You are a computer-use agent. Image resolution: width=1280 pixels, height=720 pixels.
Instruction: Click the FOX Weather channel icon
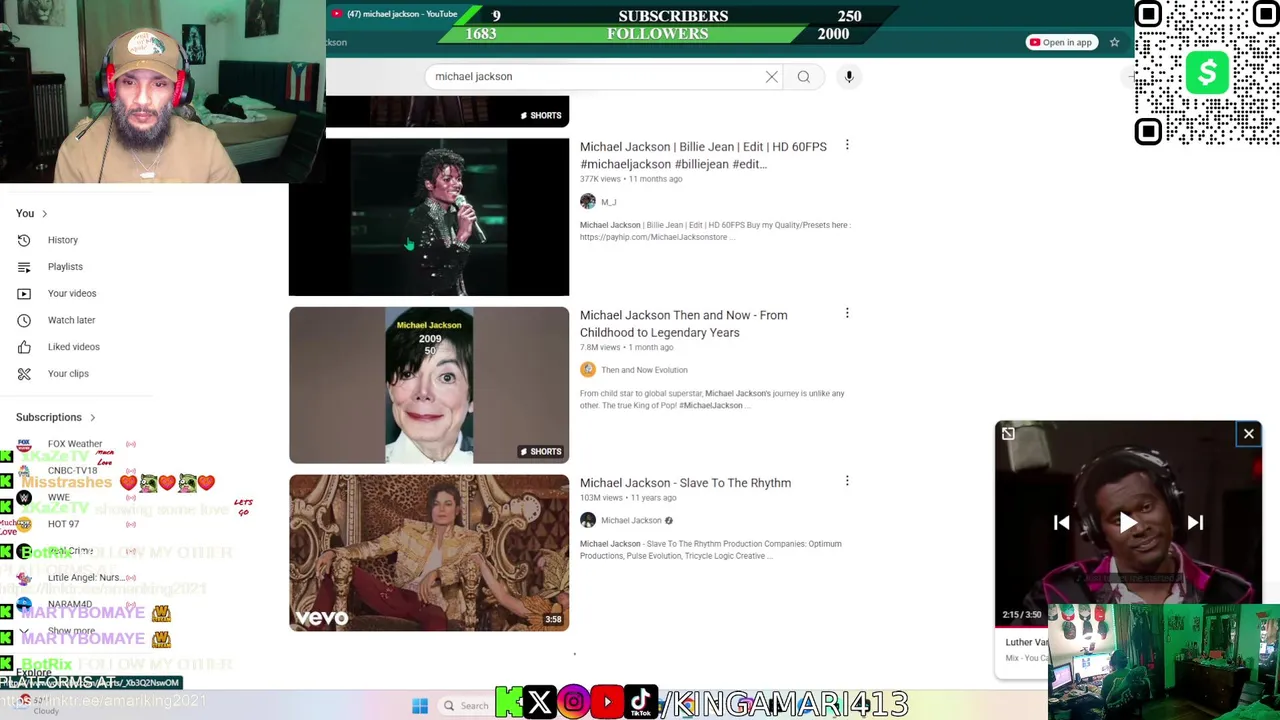point(24,444)
